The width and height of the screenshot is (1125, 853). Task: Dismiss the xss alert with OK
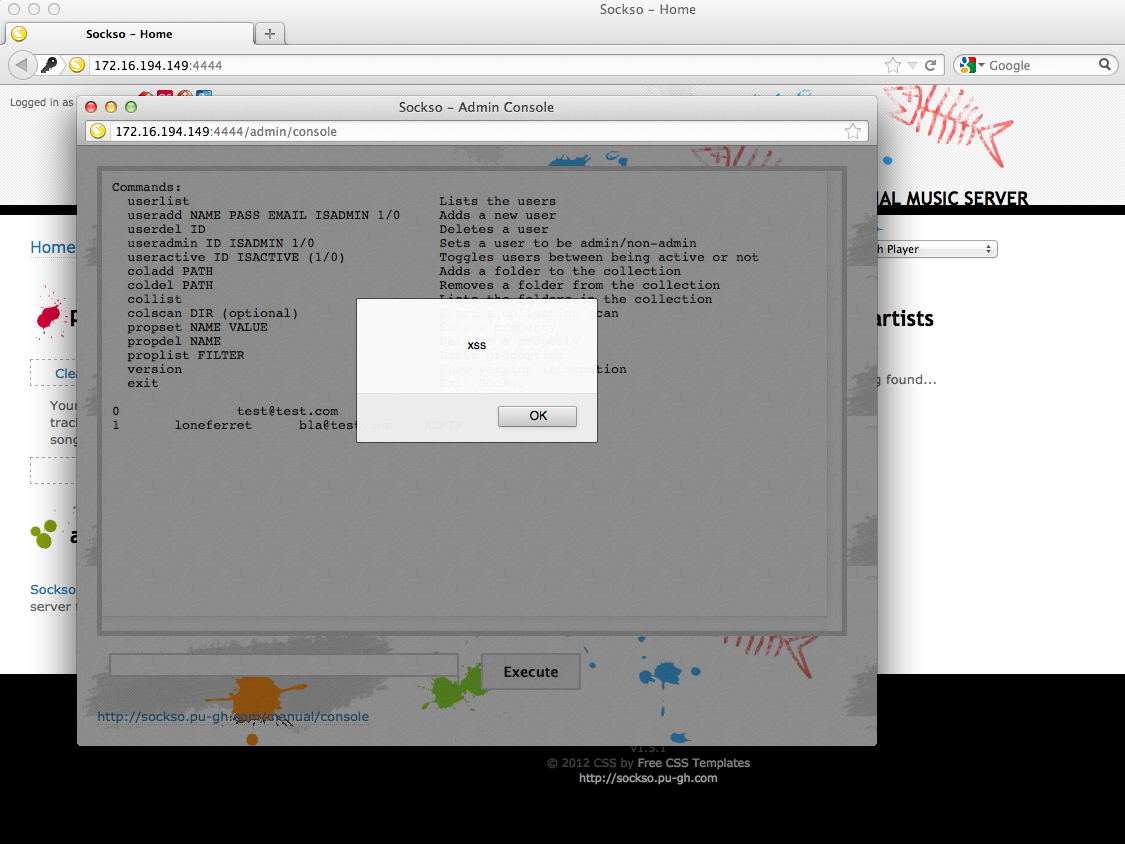(537, 416)
